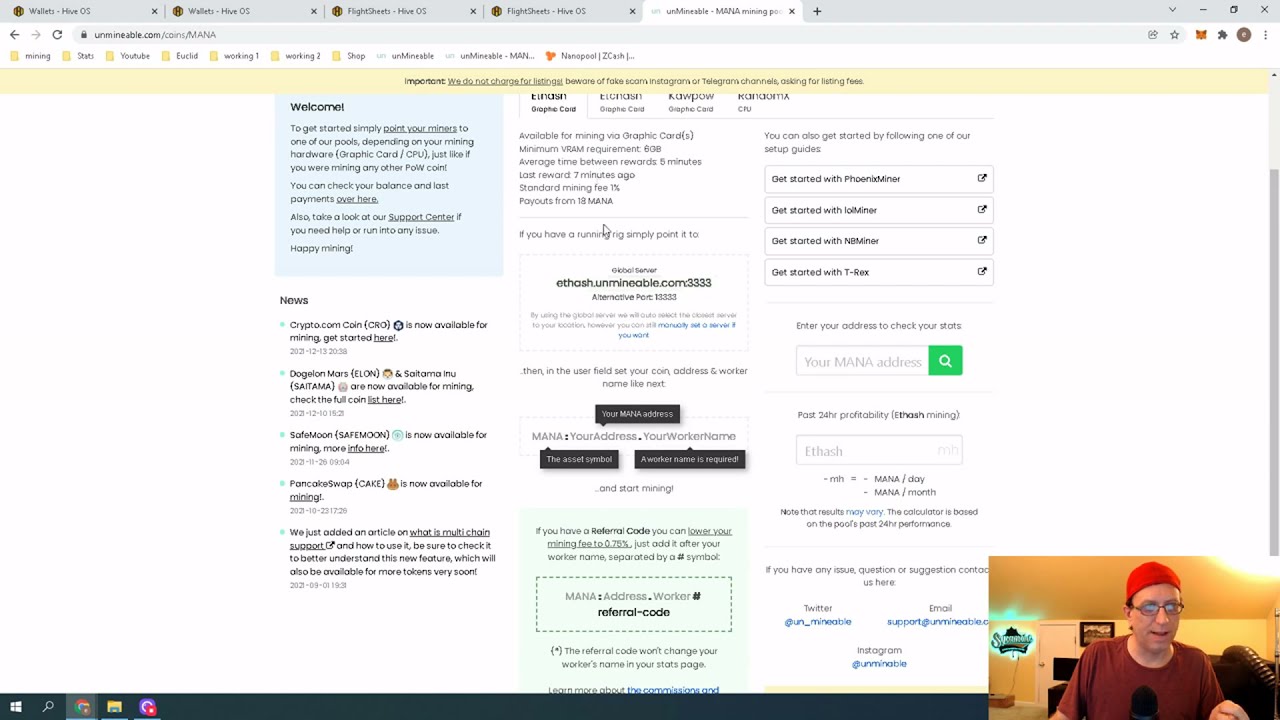Image resolution: width=1280 pixels, height=720 pixels.
Task: Open external link icon for PhoenixMiner
Action: pyautogui.click(x=982, y=178)
